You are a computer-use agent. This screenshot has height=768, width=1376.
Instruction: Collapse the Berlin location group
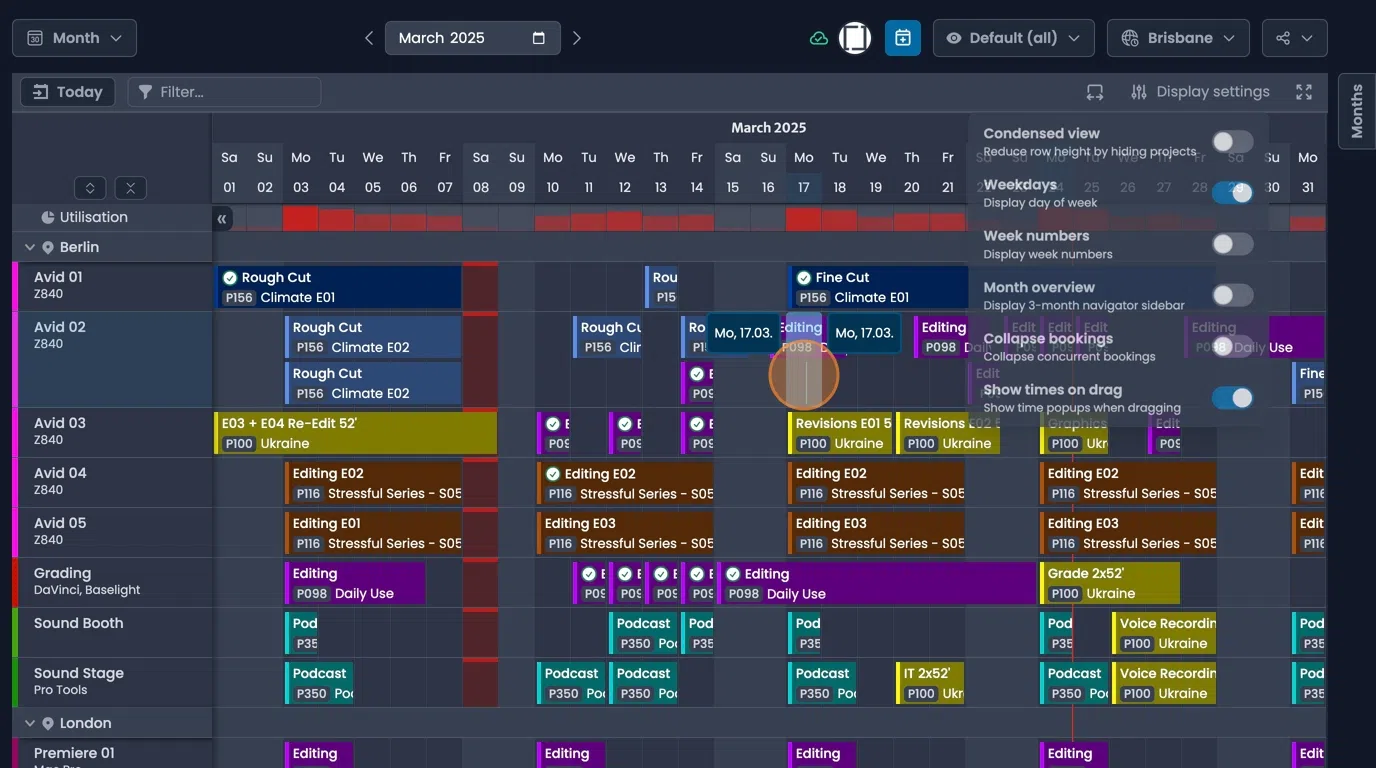(x=28, y=247)
